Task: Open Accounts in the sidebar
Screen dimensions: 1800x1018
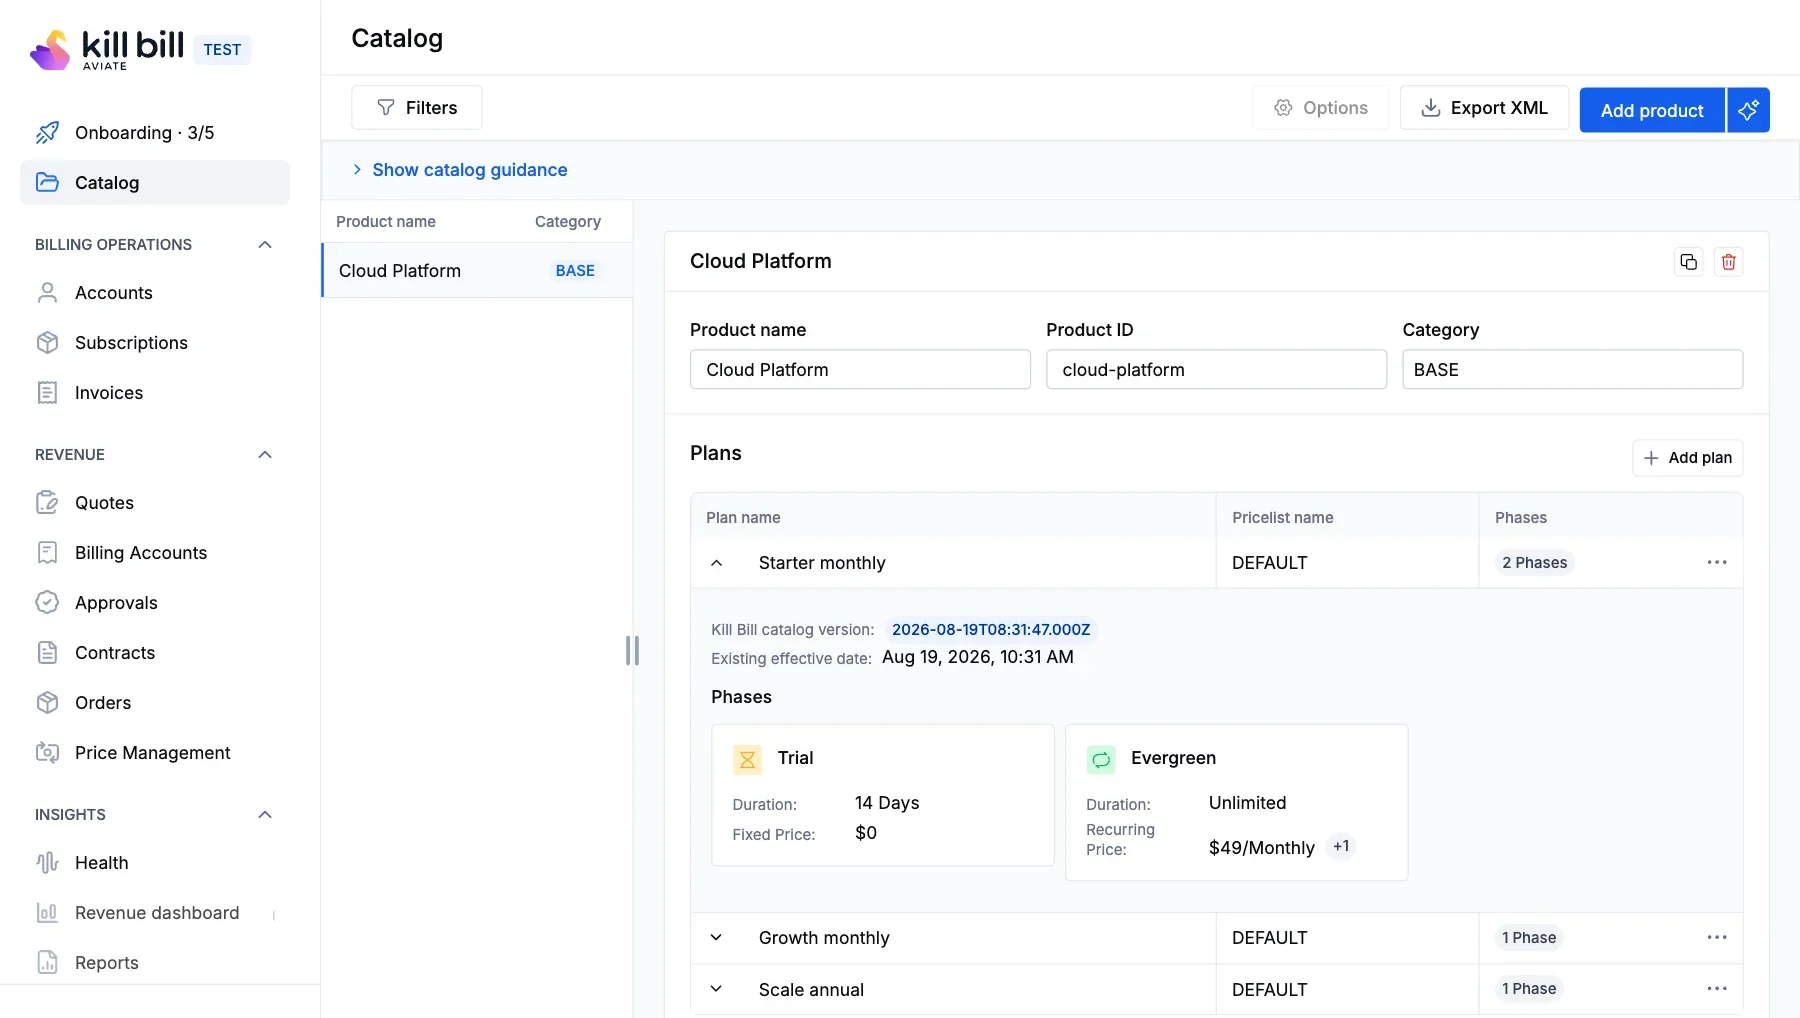Action: click(155, 293)
